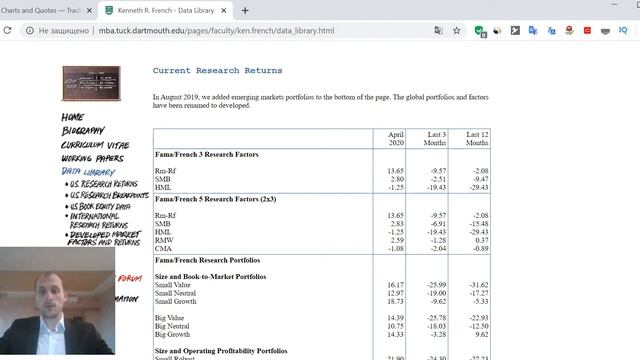640x360 pixels.
Task: Click the translate page icon in address bar
Action: tap(438, 31)
